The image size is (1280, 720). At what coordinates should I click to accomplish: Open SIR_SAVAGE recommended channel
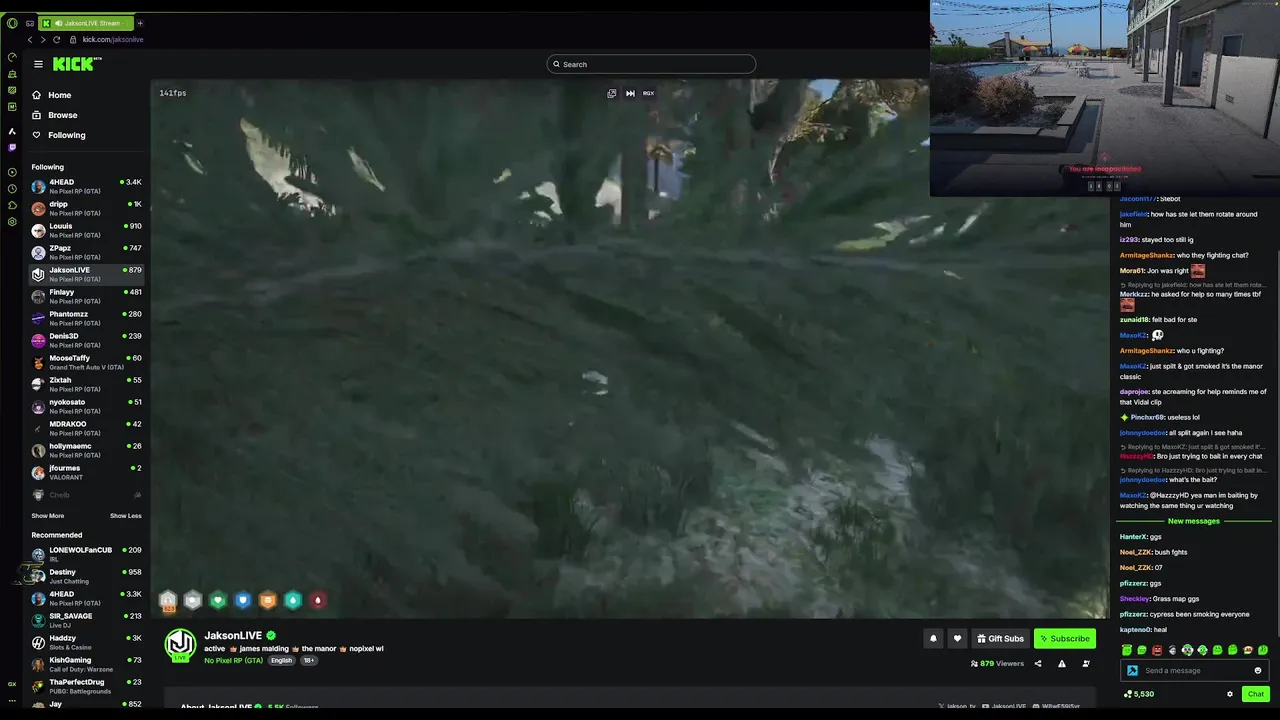(x=86, y=621)
